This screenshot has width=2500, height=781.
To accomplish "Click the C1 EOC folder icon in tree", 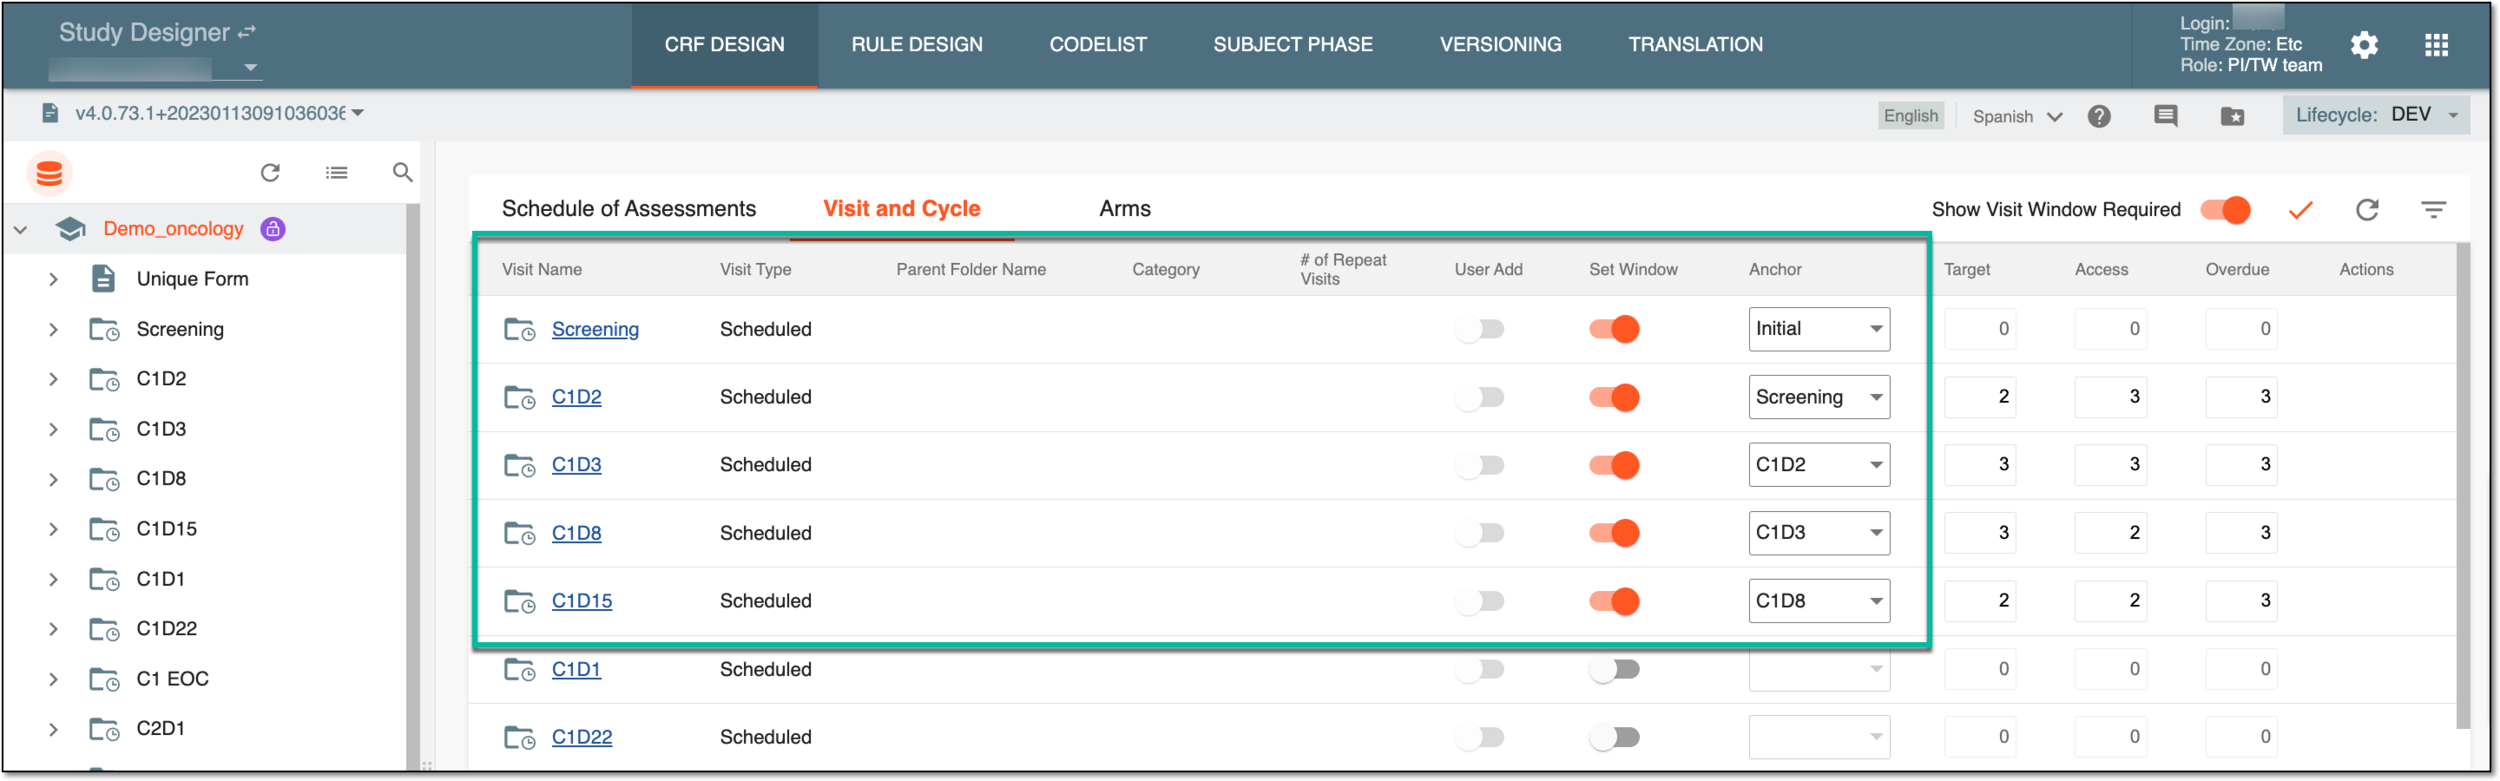I will (104, 679).
